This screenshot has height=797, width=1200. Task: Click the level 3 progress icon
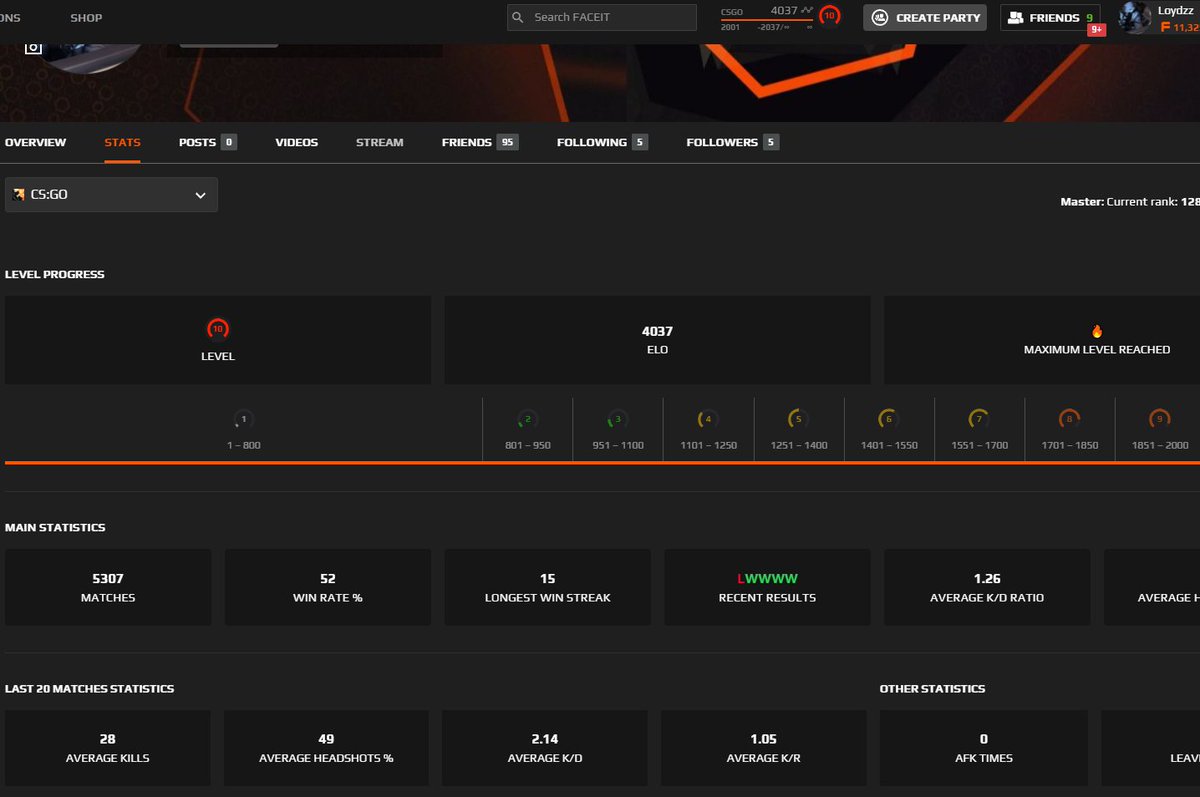pyautogui.click(x=618, y=419)
